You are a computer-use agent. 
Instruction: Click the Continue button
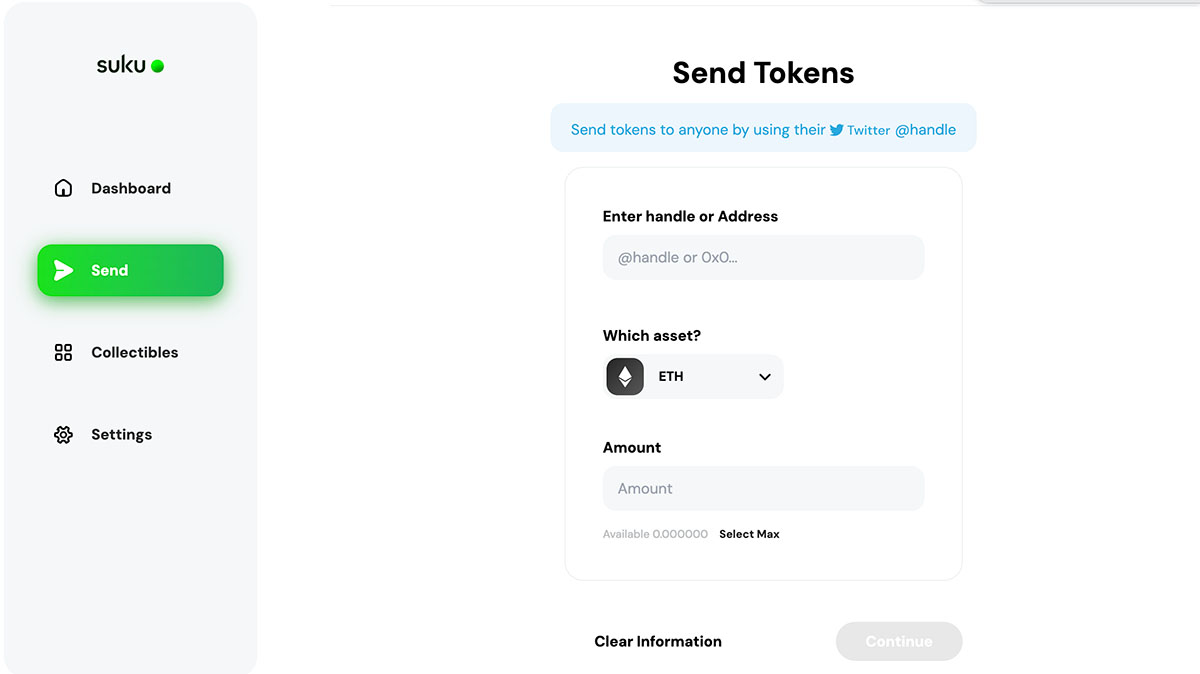click(899, 641)
